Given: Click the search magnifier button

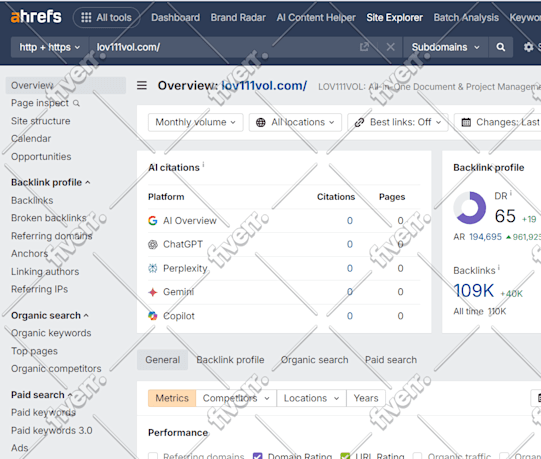Looking at the screenshot, I should (500, 47).
